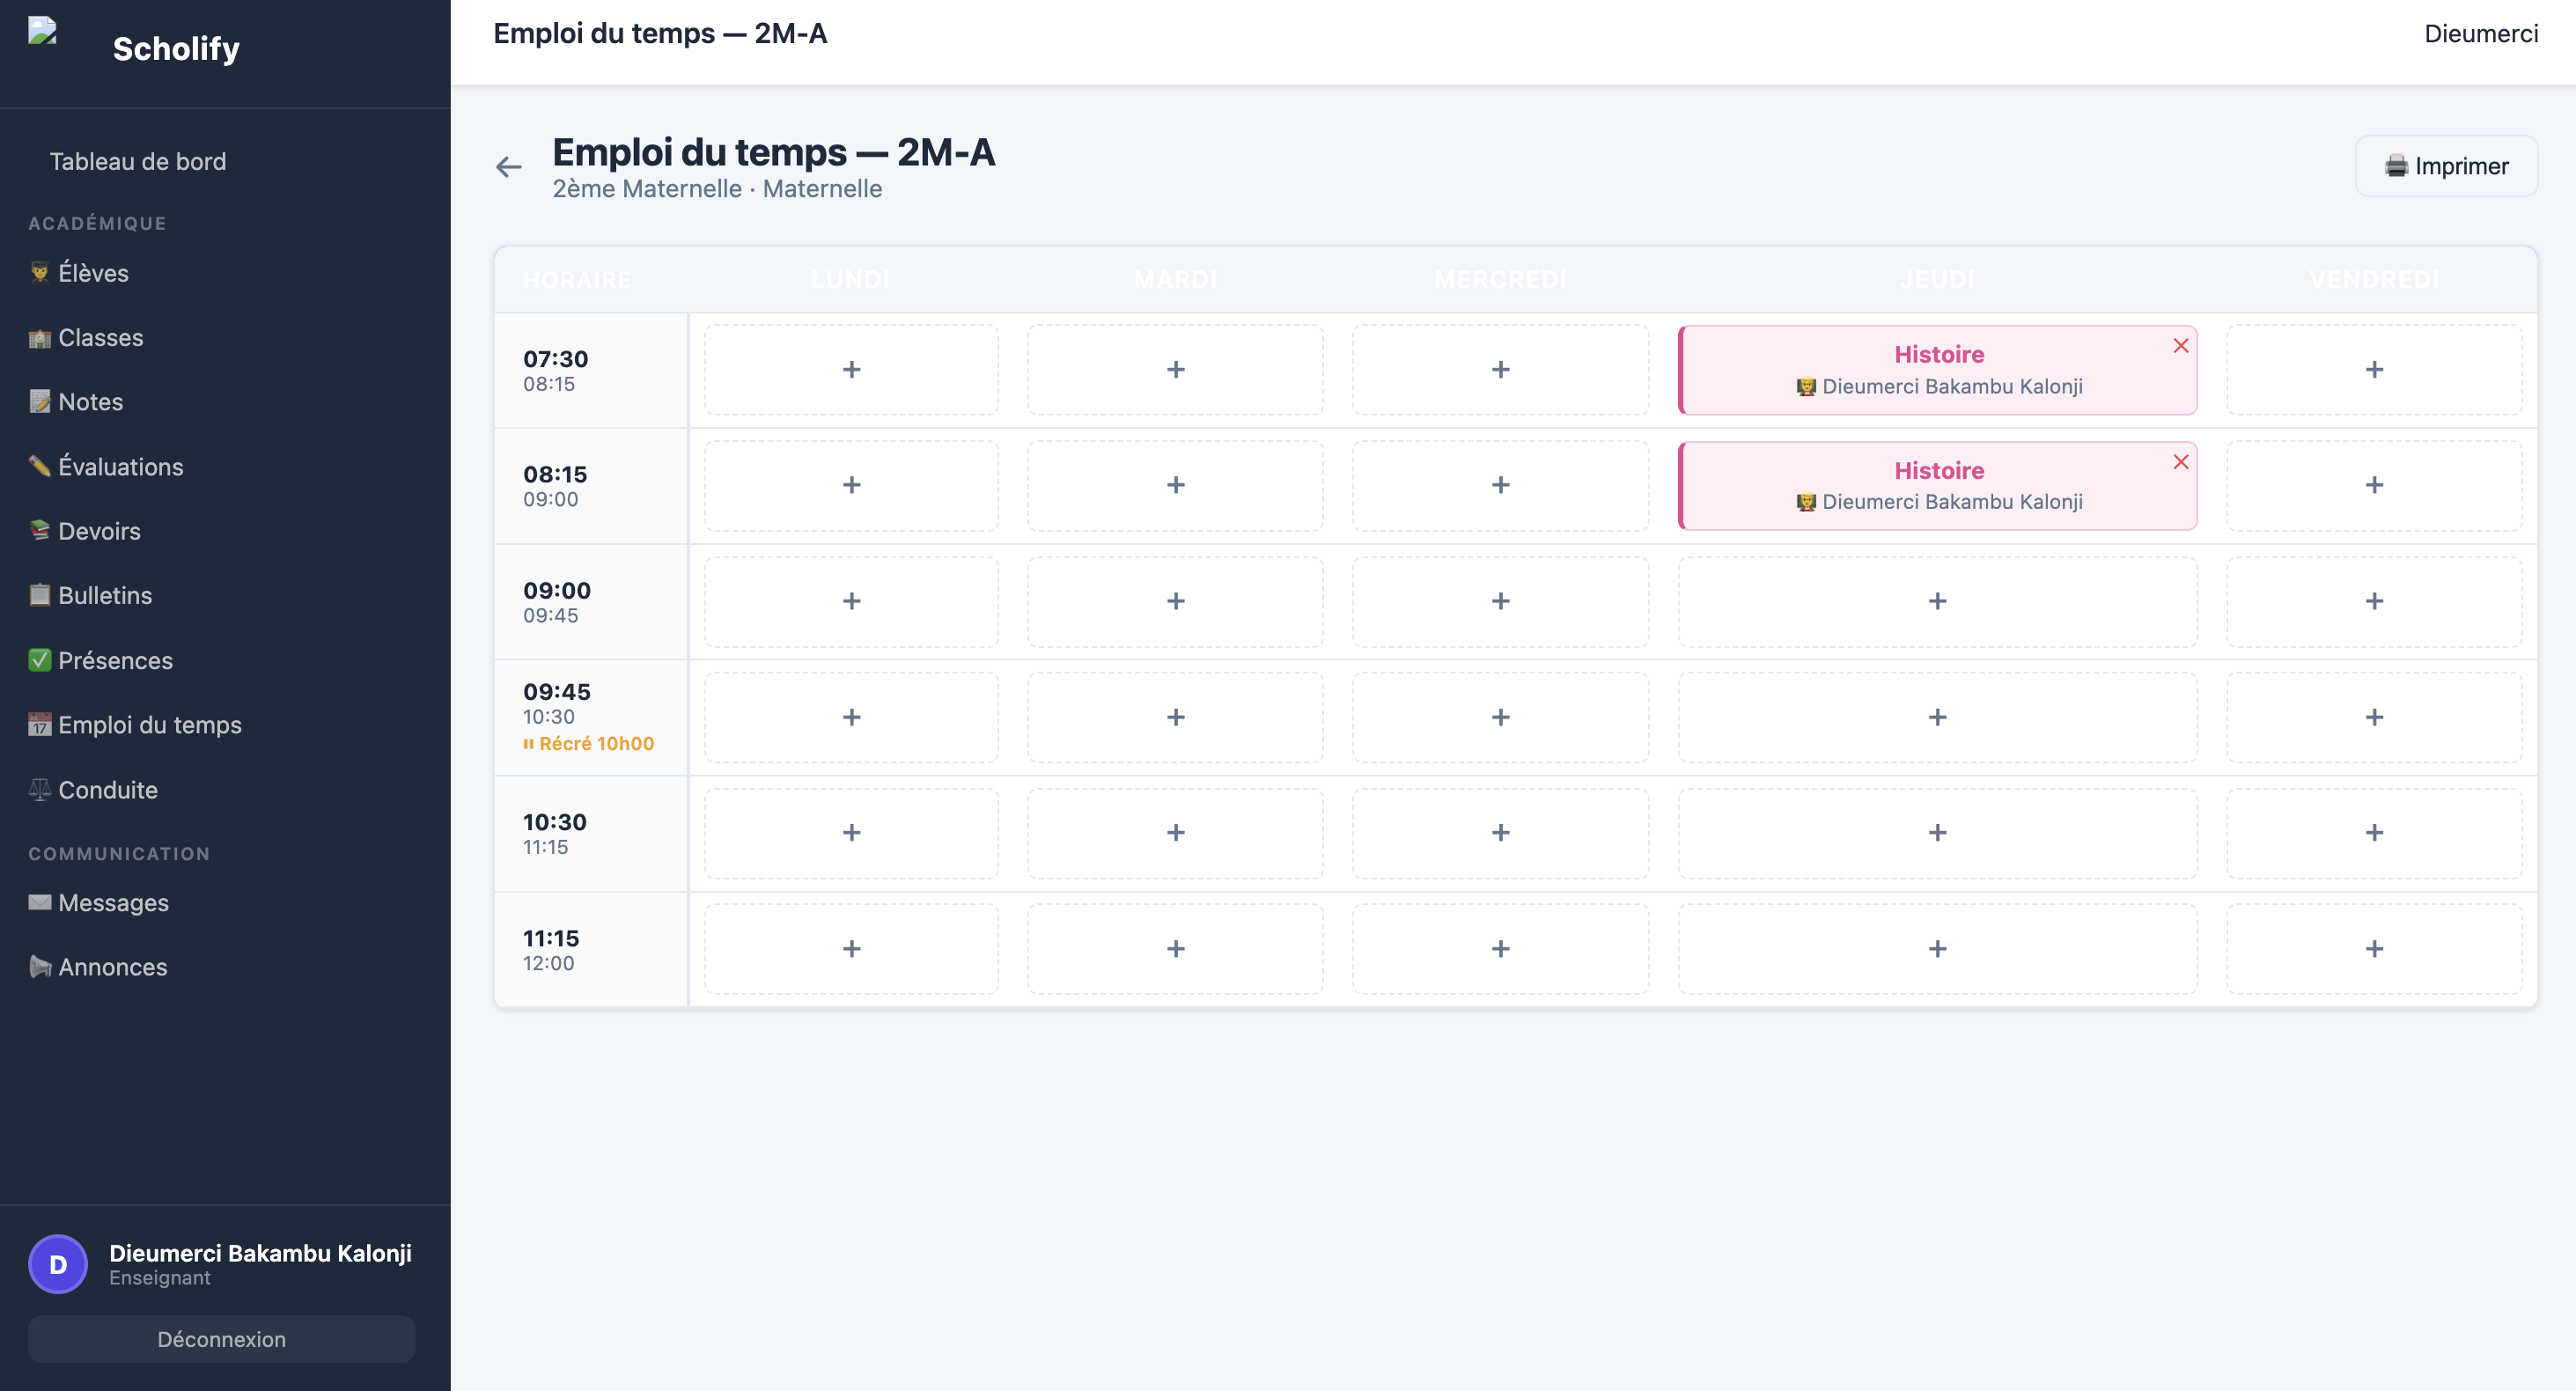2576x1391 pixels.
Task: Add a course Lundi at 07:30
Action: (851, 370)
